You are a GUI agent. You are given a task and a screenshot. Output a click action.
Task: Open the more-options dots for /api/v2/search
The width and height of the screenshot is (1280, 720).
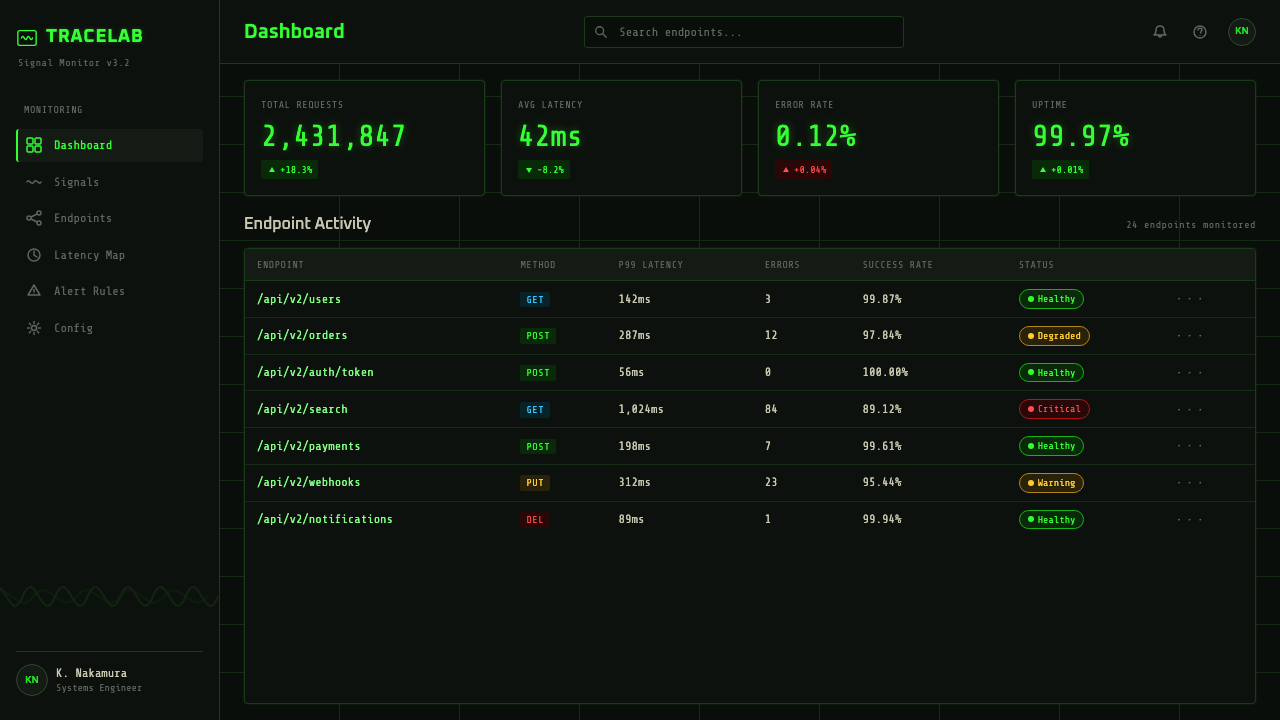(x=1189, y=409)
